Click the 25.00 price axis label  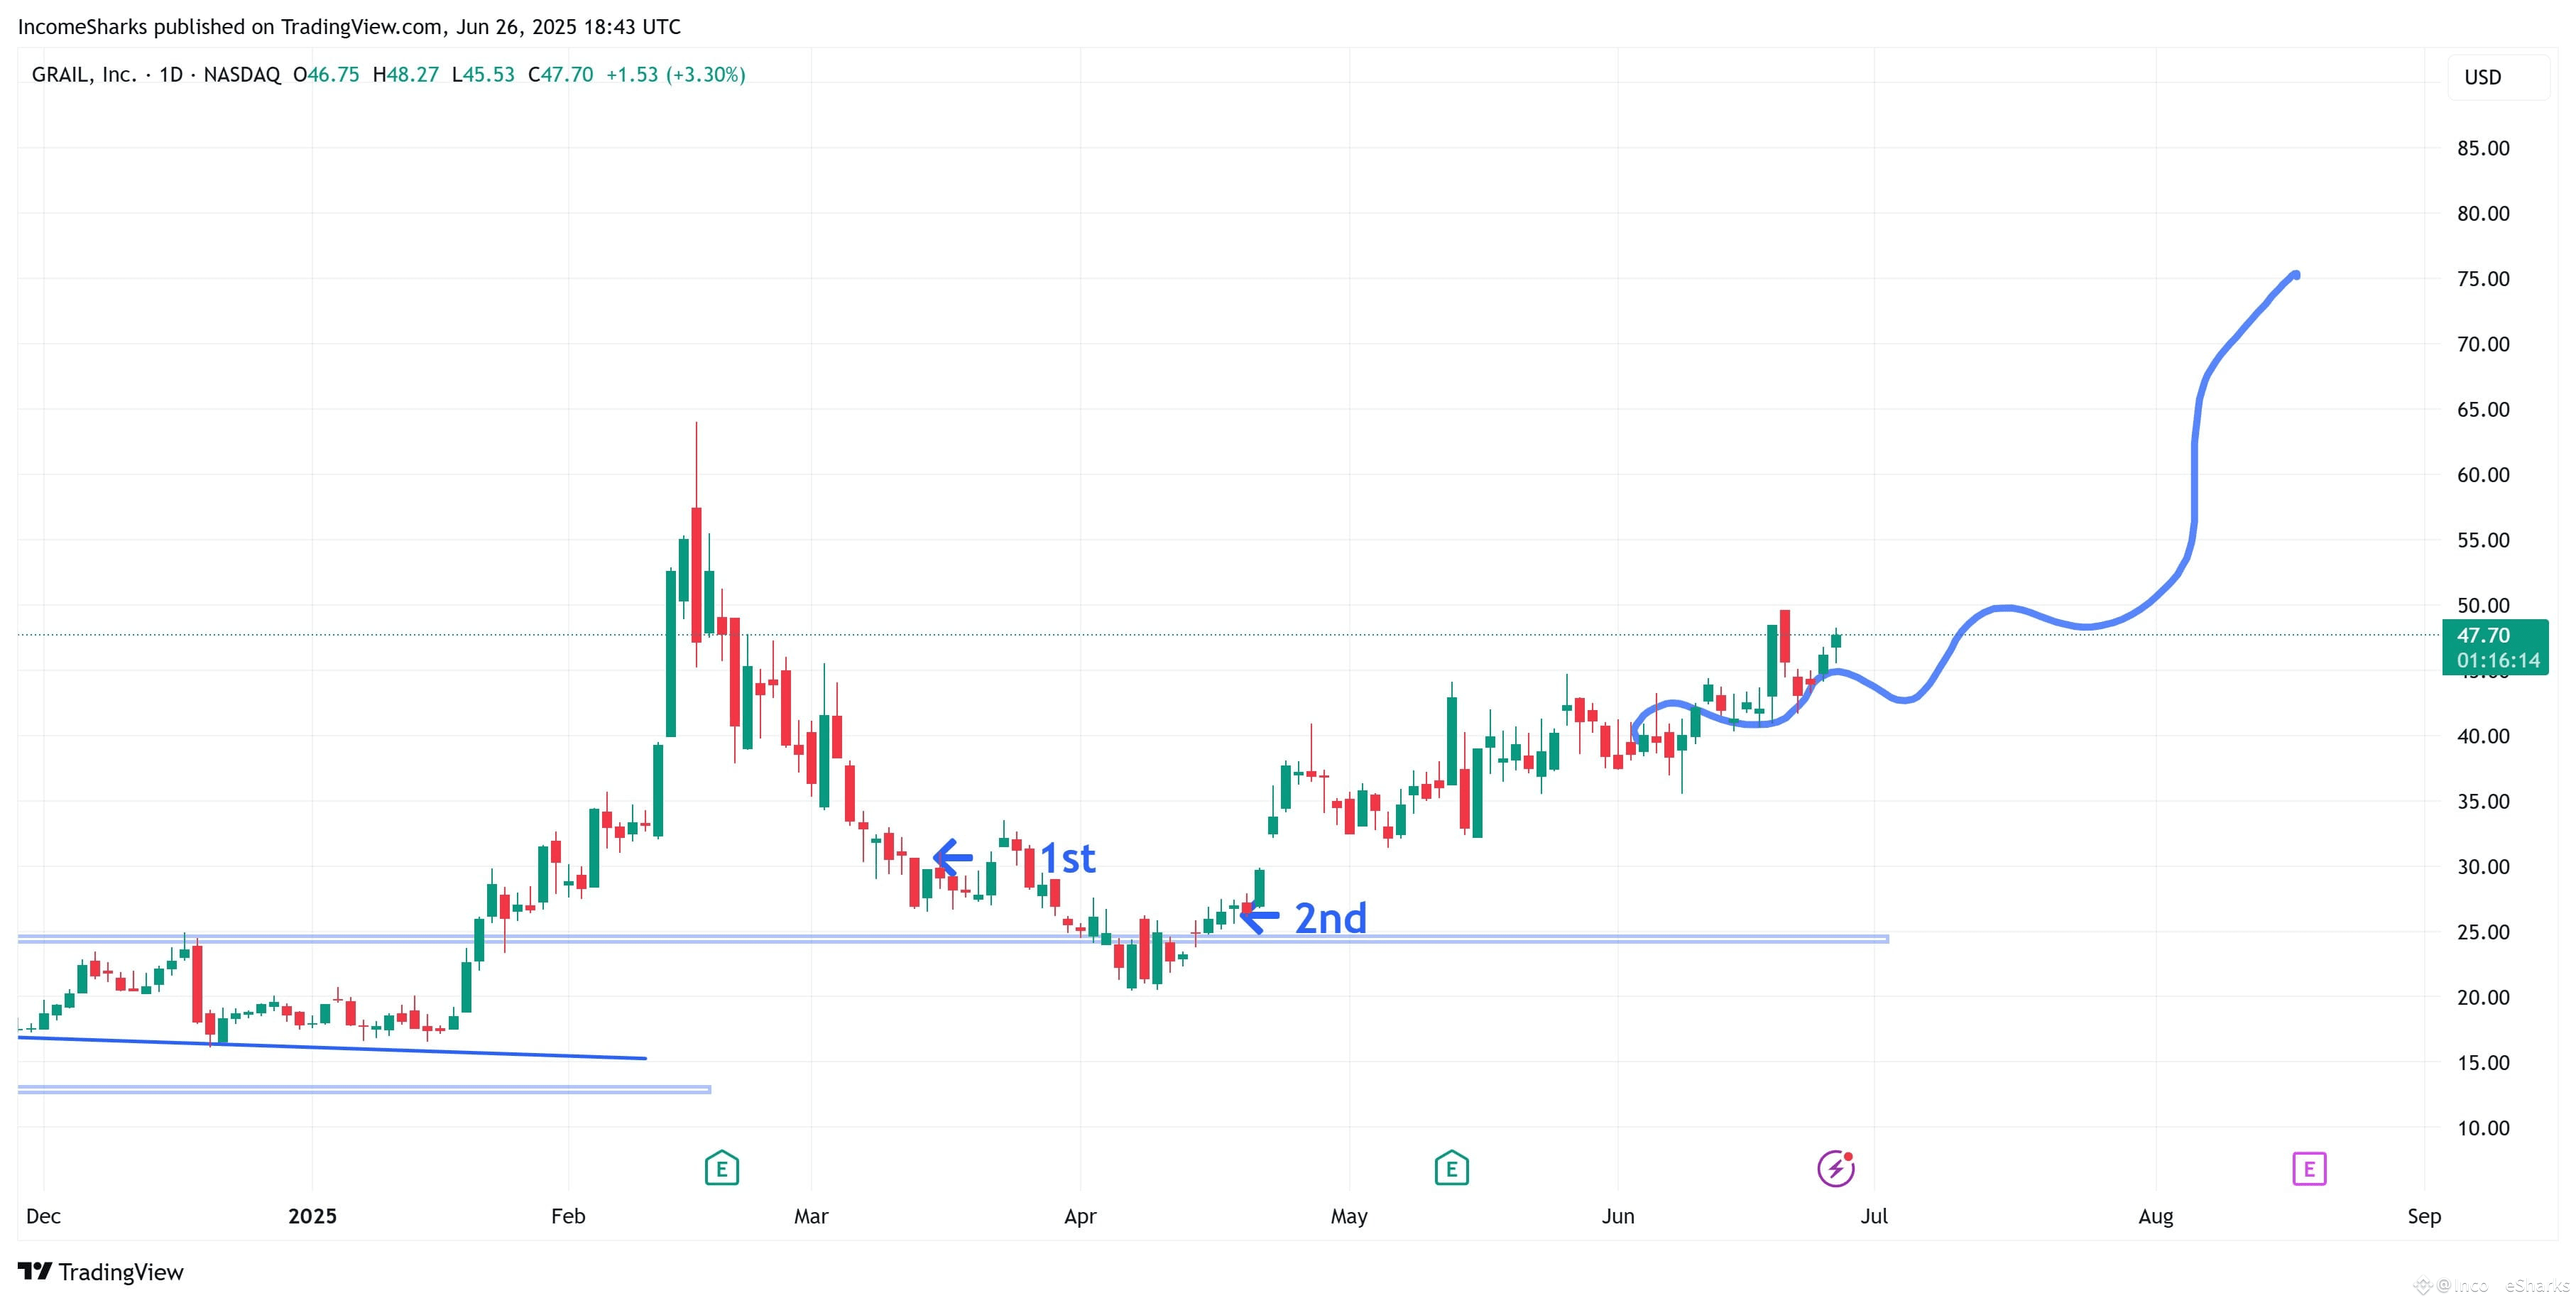pos(2483,932)
